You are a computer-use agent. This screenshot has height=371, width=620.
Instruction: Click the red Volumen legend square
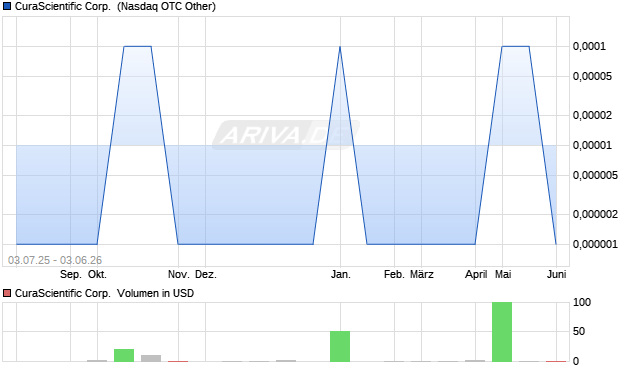coord(7,293)
